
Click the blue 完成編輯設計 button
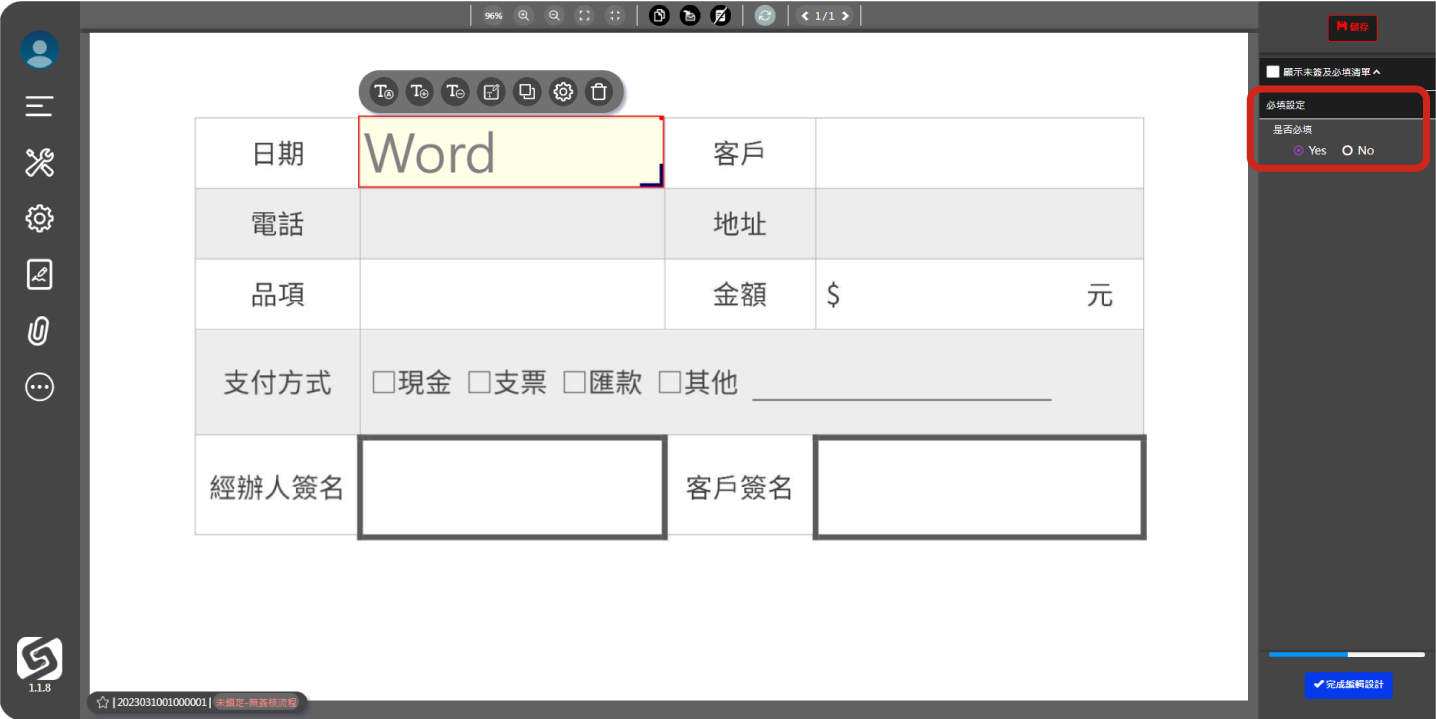pos(1348,685)
